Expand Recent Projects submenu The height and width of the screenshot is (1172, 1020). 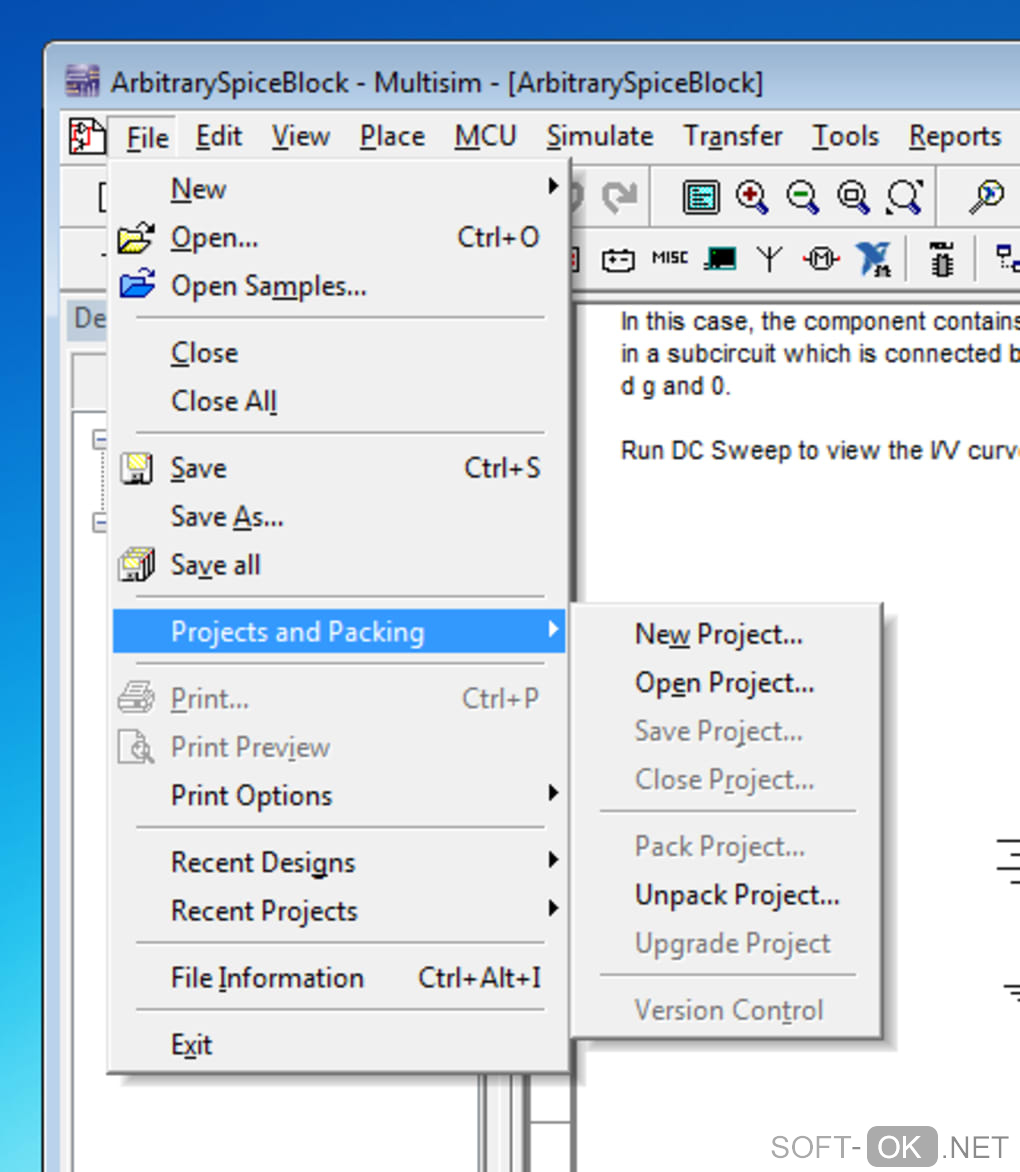(553, 908)
